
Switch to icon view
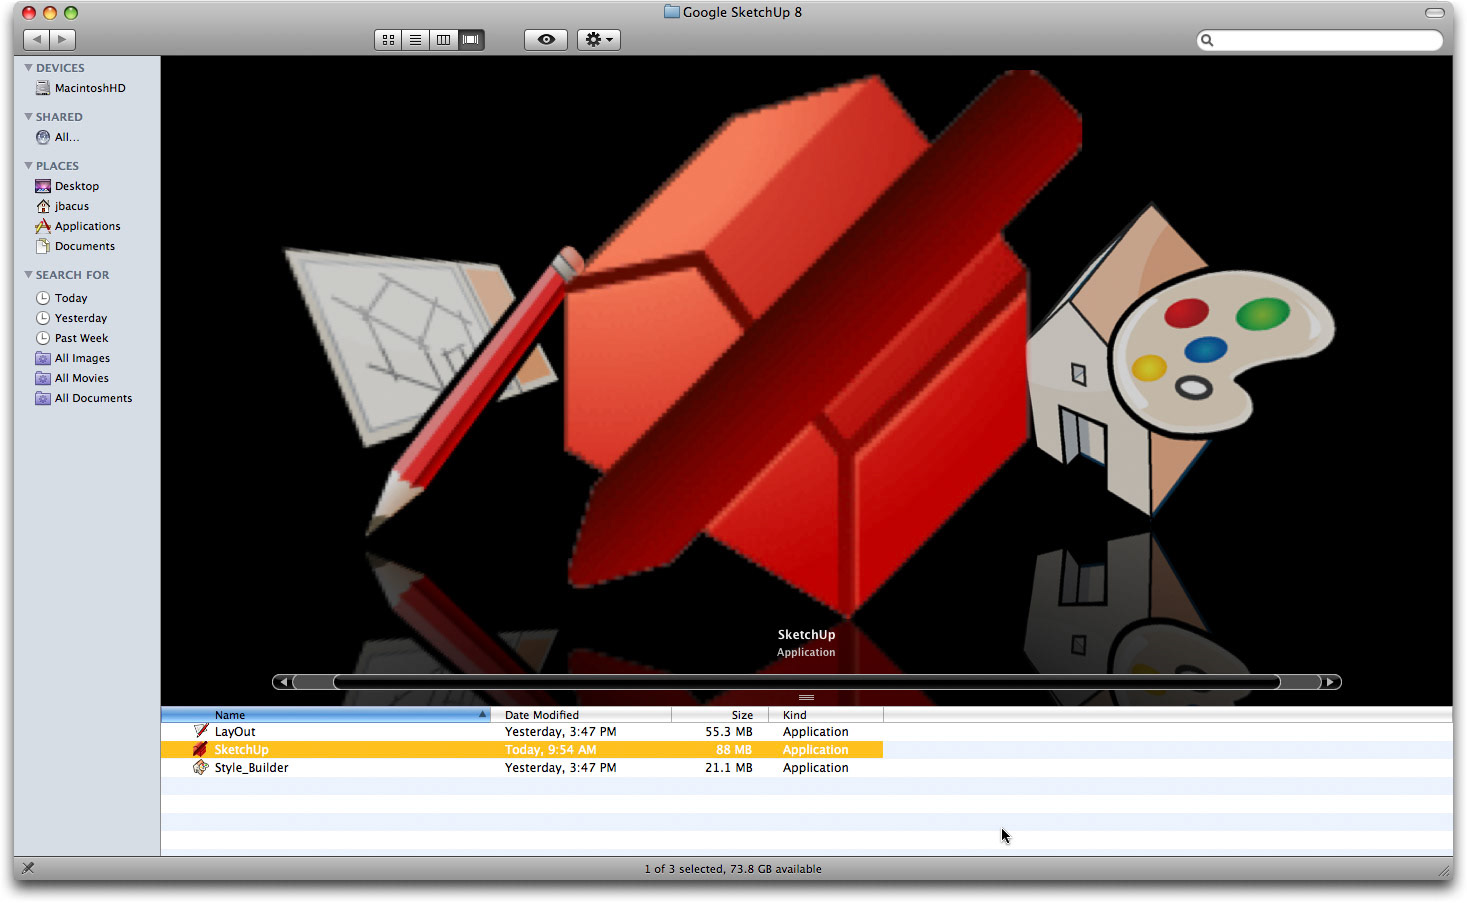[388, 40]
